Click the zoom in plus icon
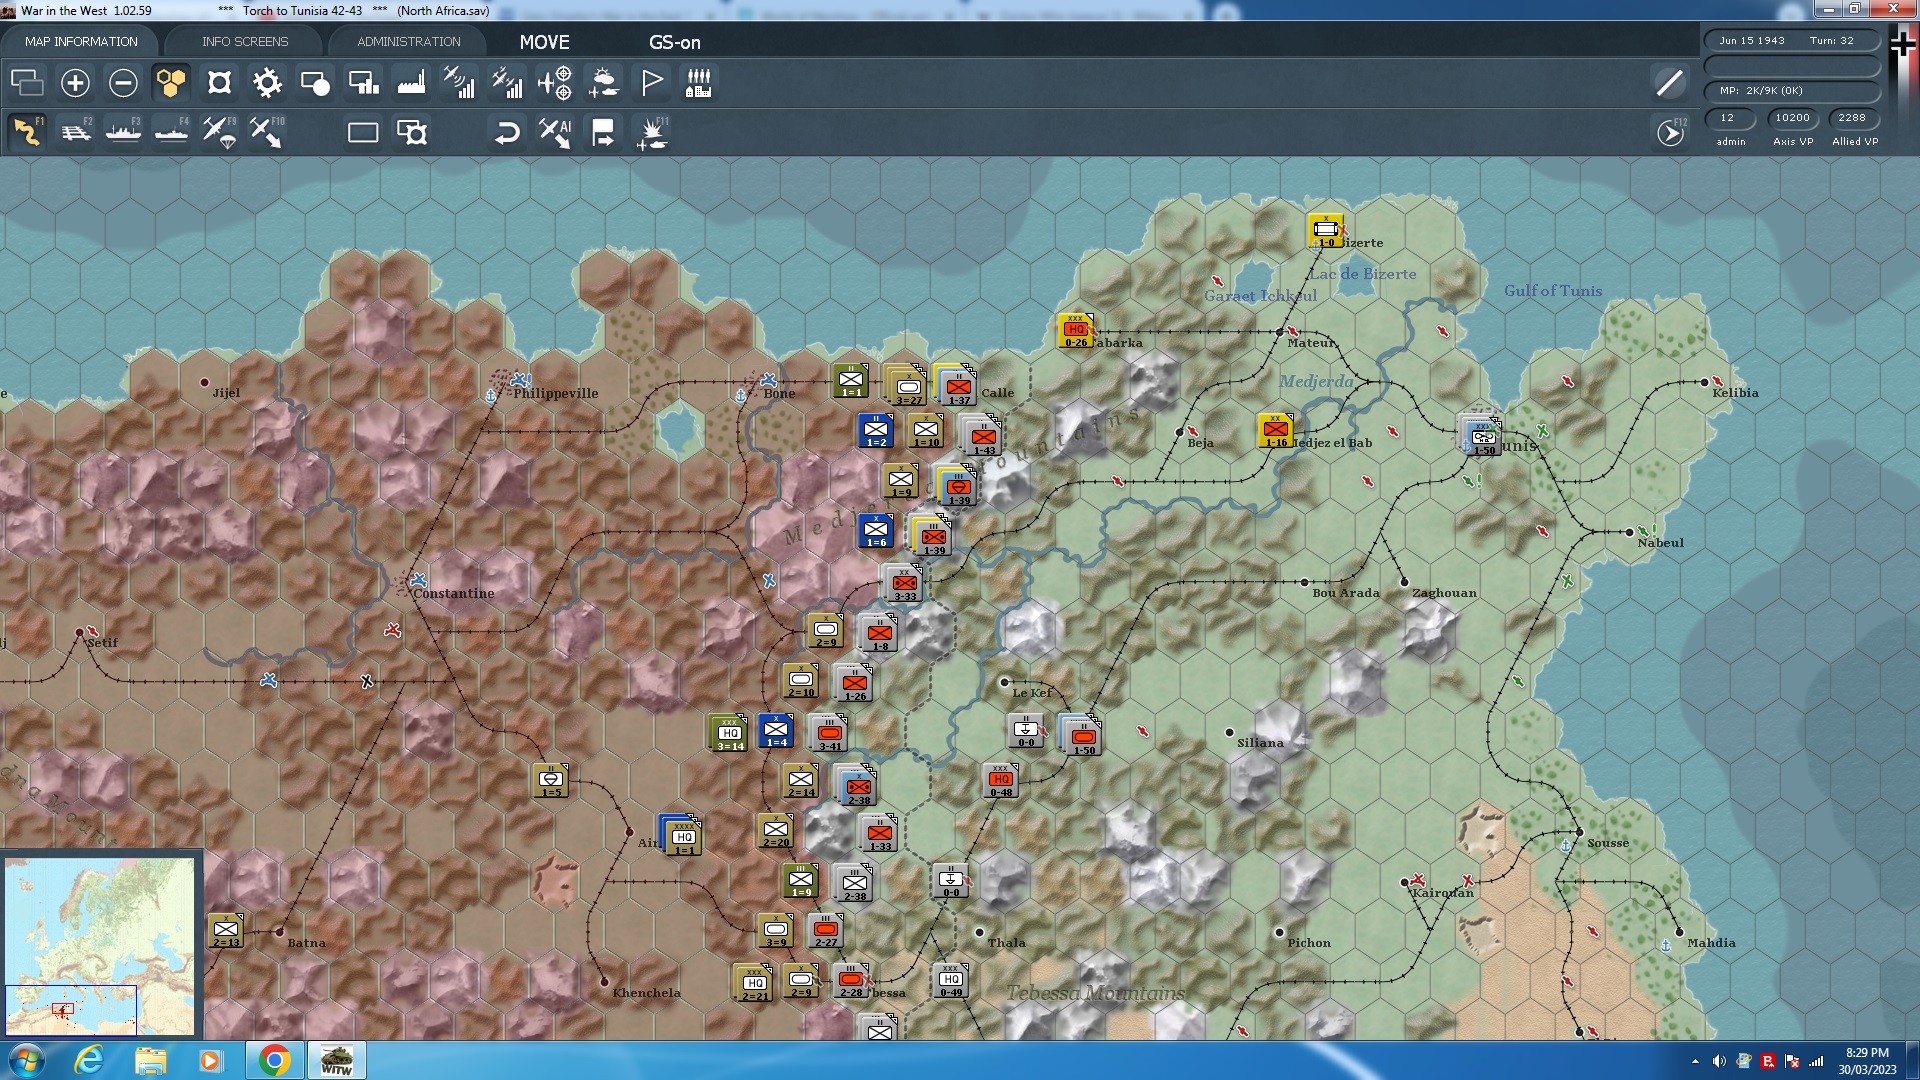The image size is (1920, 1080). point(75,83)
